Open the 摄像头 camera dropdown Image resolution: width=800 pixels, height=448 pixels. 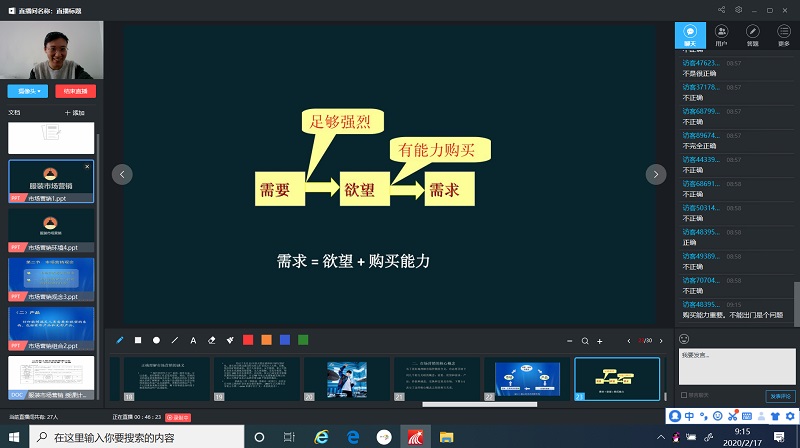click(28, 91)
